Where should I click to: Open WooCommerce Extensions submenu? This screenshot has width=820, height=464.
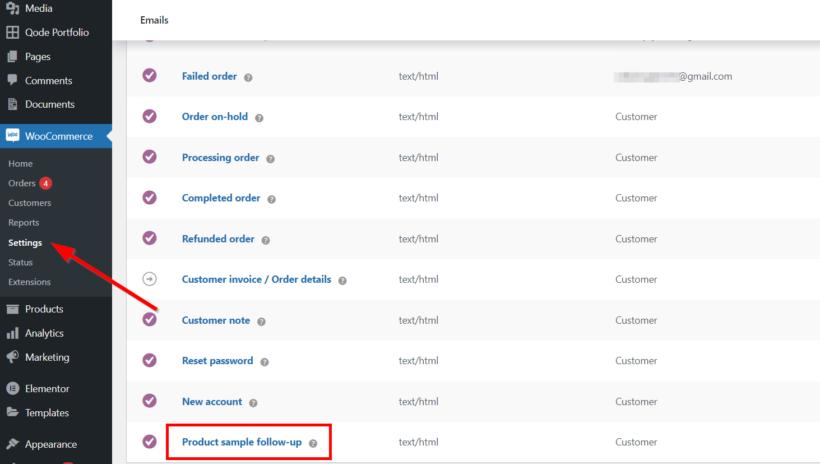click(x=29, y=282)
